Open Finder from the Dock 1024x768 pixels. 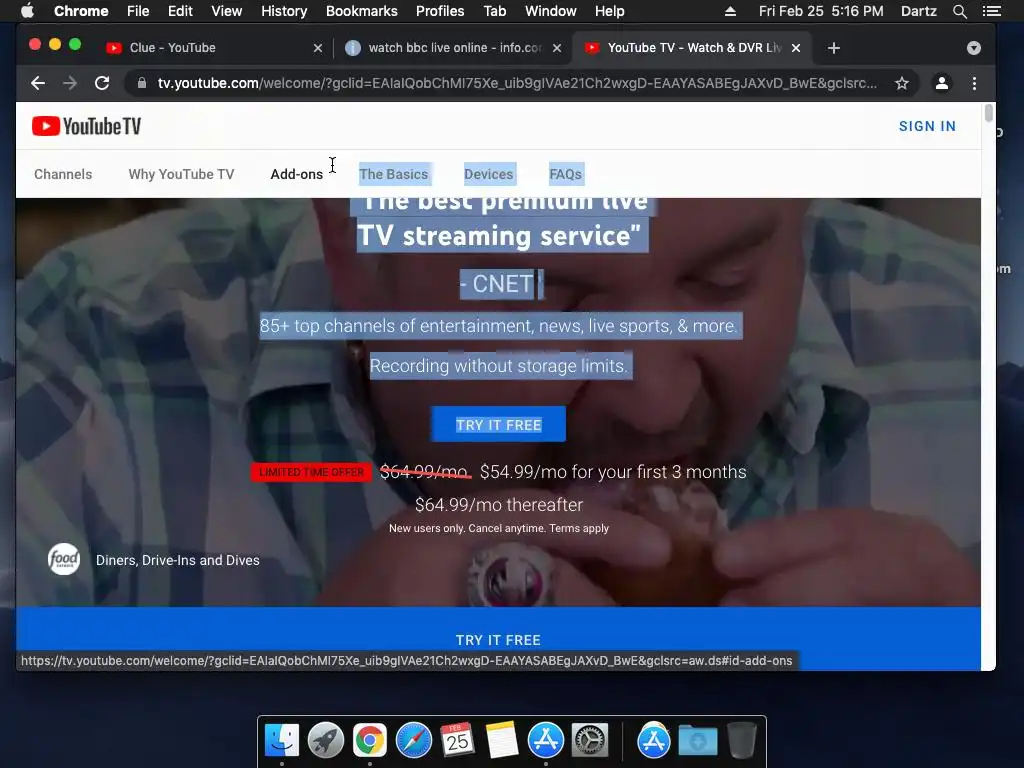tap(282, 741)
